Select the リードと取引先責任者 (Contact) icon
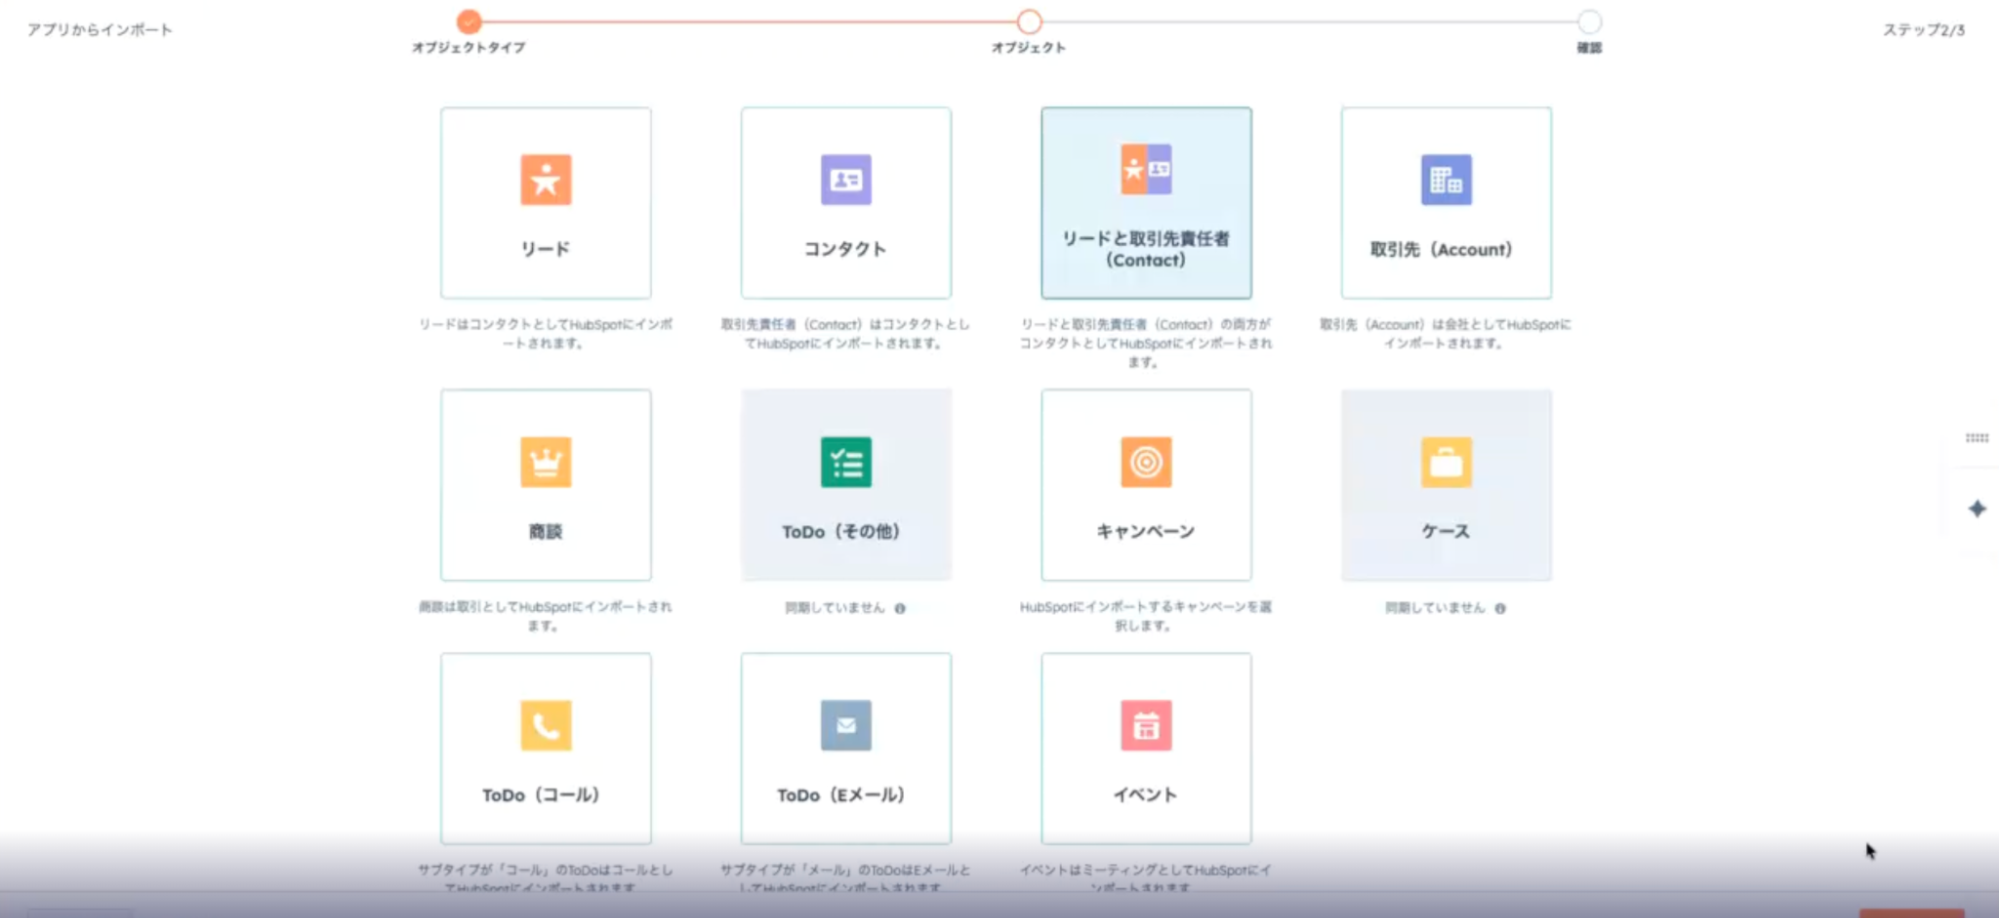1999x918 pixels. [1145, 169]
